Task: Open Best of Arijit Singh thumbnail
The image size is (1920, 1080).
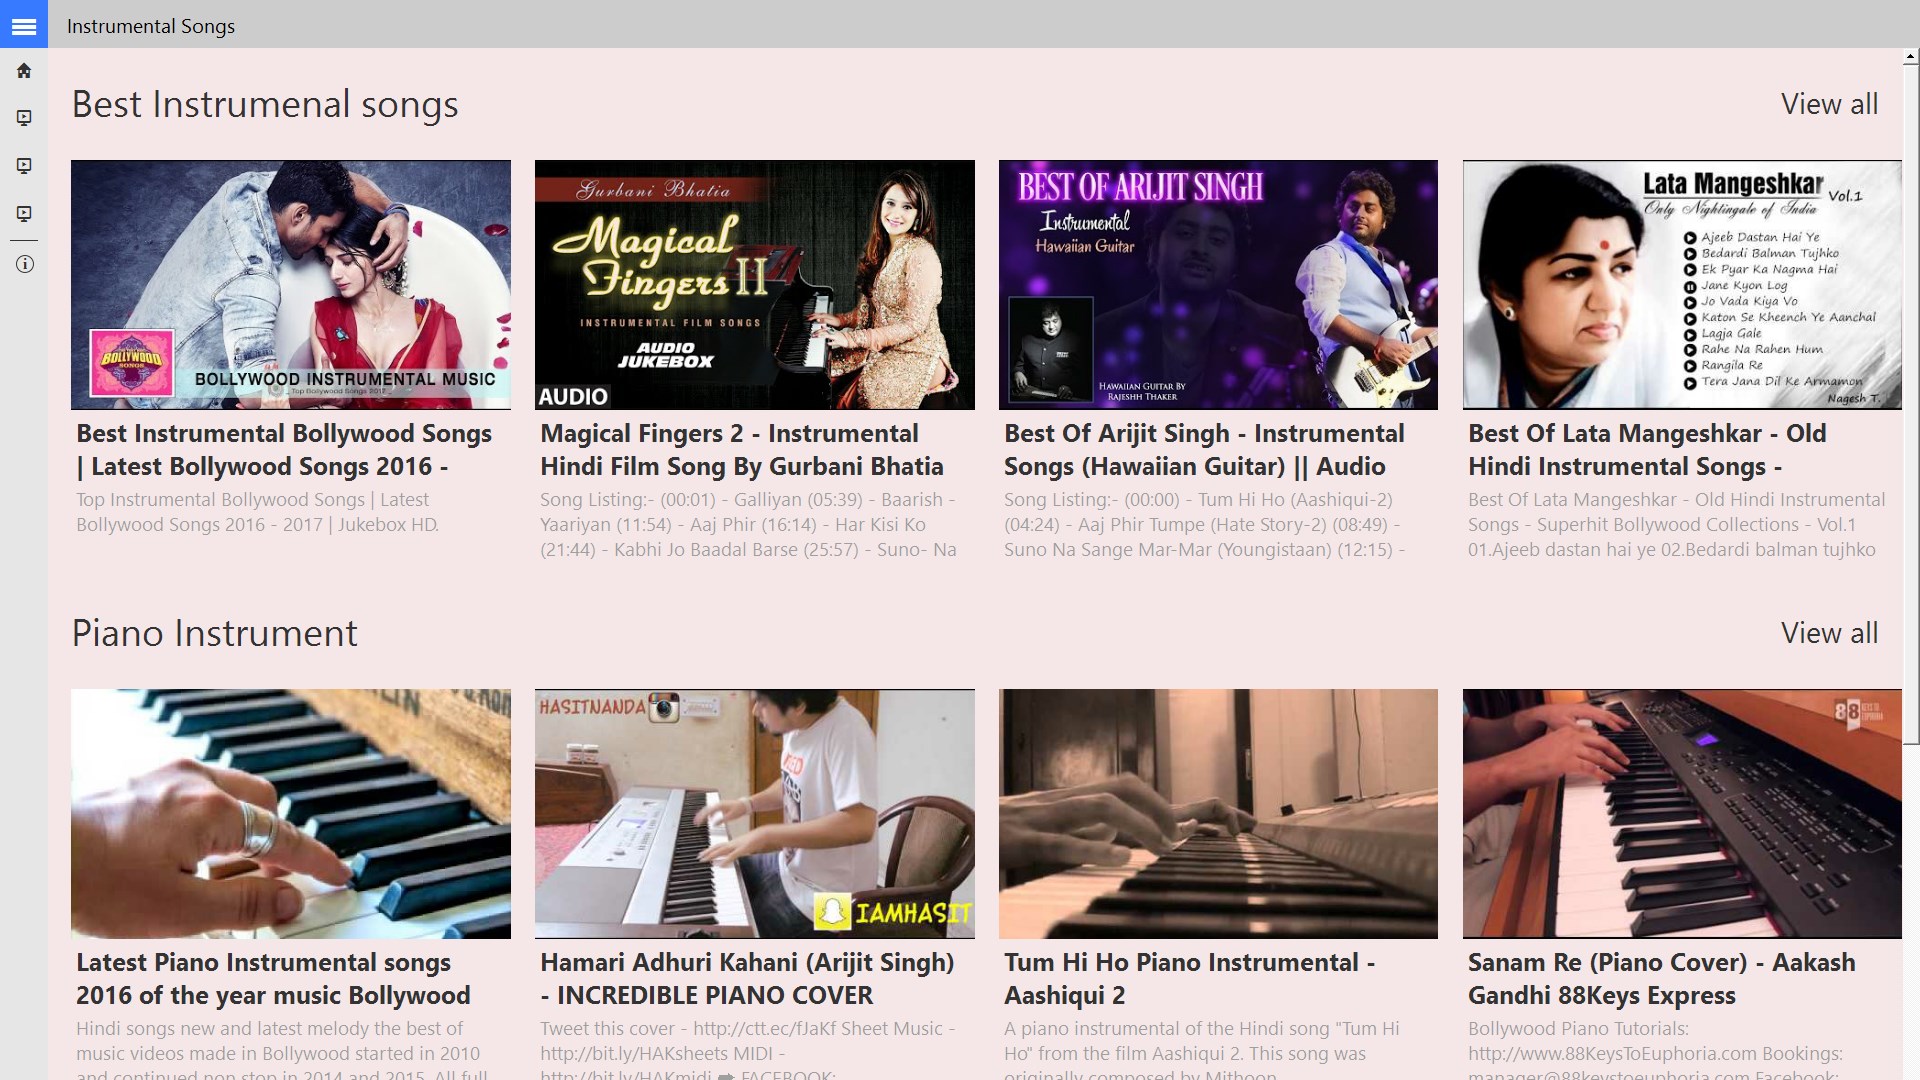Action: click(x=1217, y=285)
